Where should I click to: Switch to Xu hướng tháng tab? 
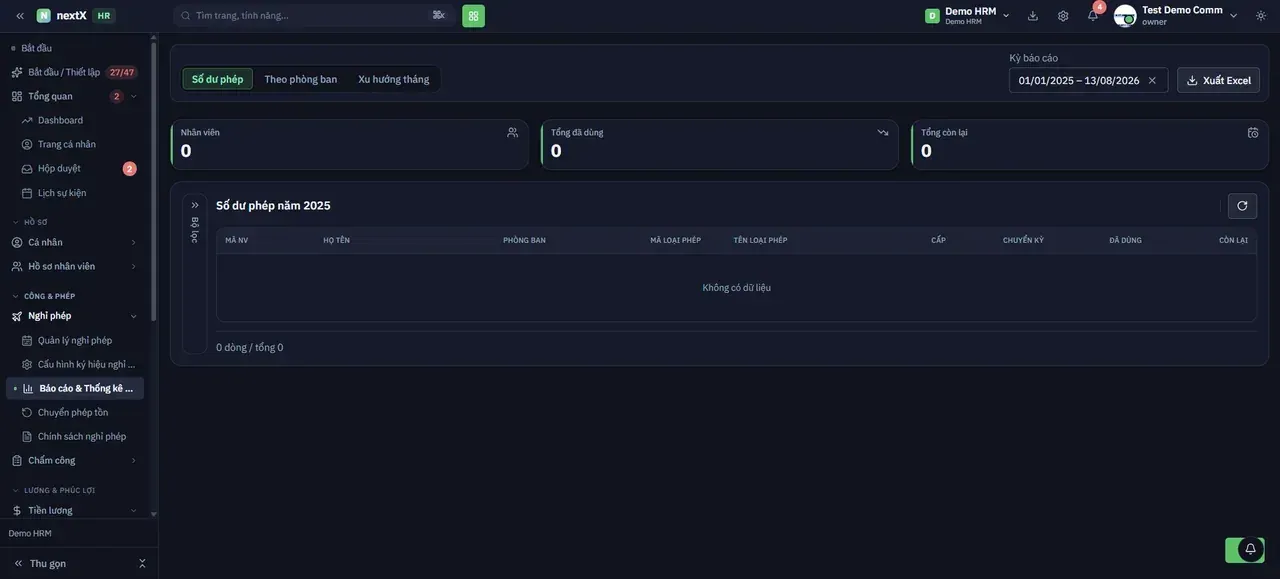point(394,79)
